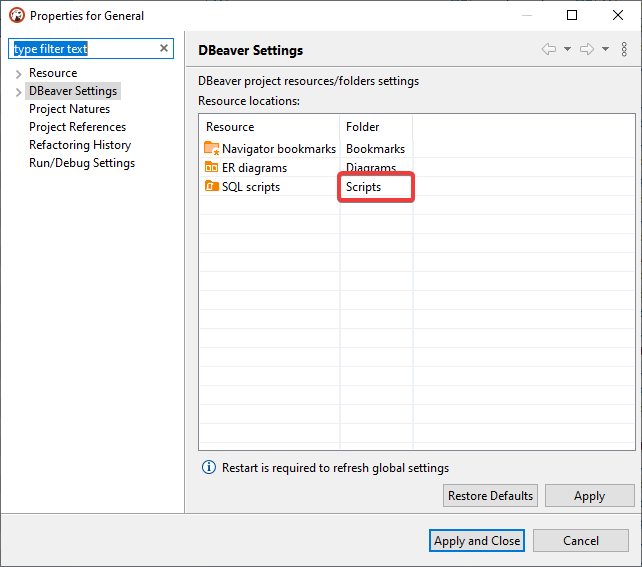The image size is (642, 567).
Task: Expand the DBeaver Settings tree node
Action: tap(18, 92)
